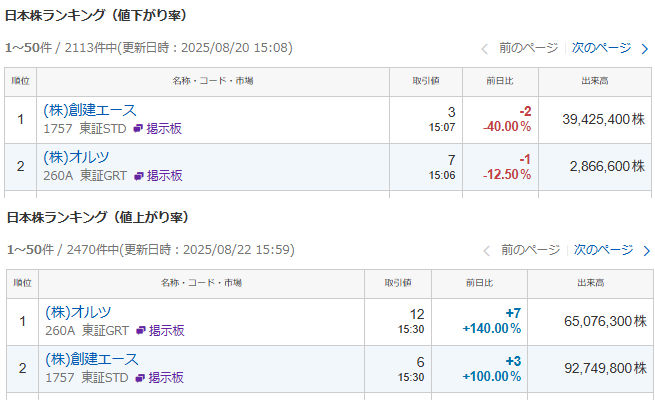The width and height of the screenshot is (655, 400).
Task: Go to 次のページ in gainers ranking
Action: point(604,250)
